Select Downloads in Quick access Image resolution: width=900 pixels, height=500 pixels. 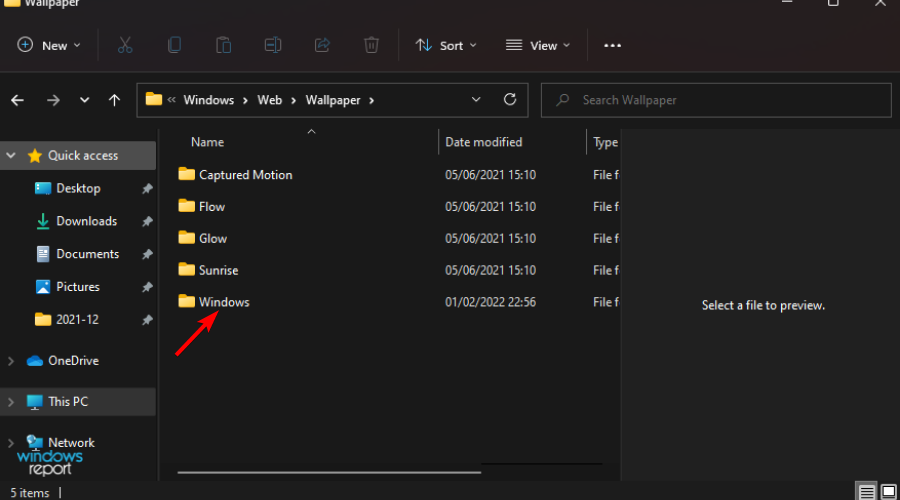coord(86,221)
